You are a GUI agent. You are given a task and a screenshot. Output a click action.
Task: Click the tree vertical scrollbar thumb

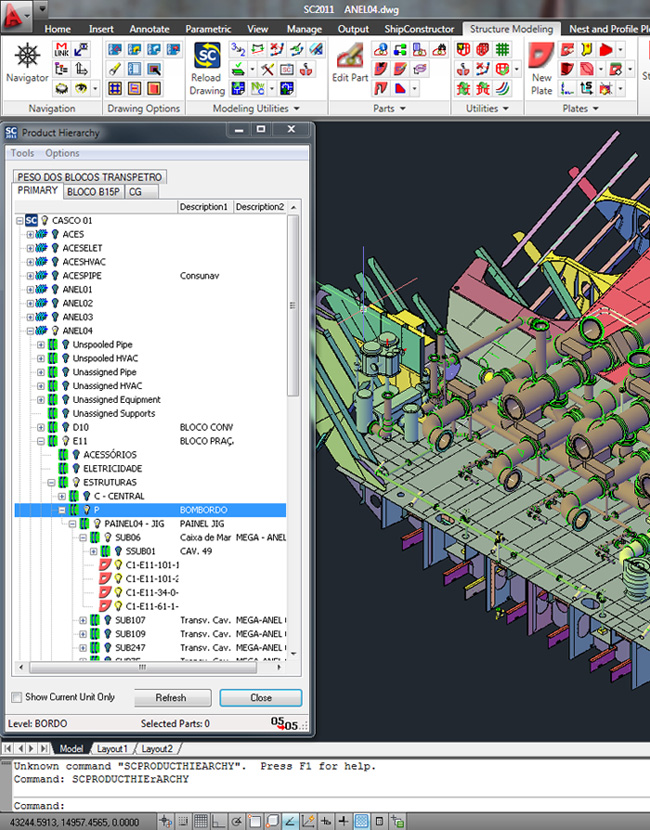pyautogui.click(x=293, y=305)
